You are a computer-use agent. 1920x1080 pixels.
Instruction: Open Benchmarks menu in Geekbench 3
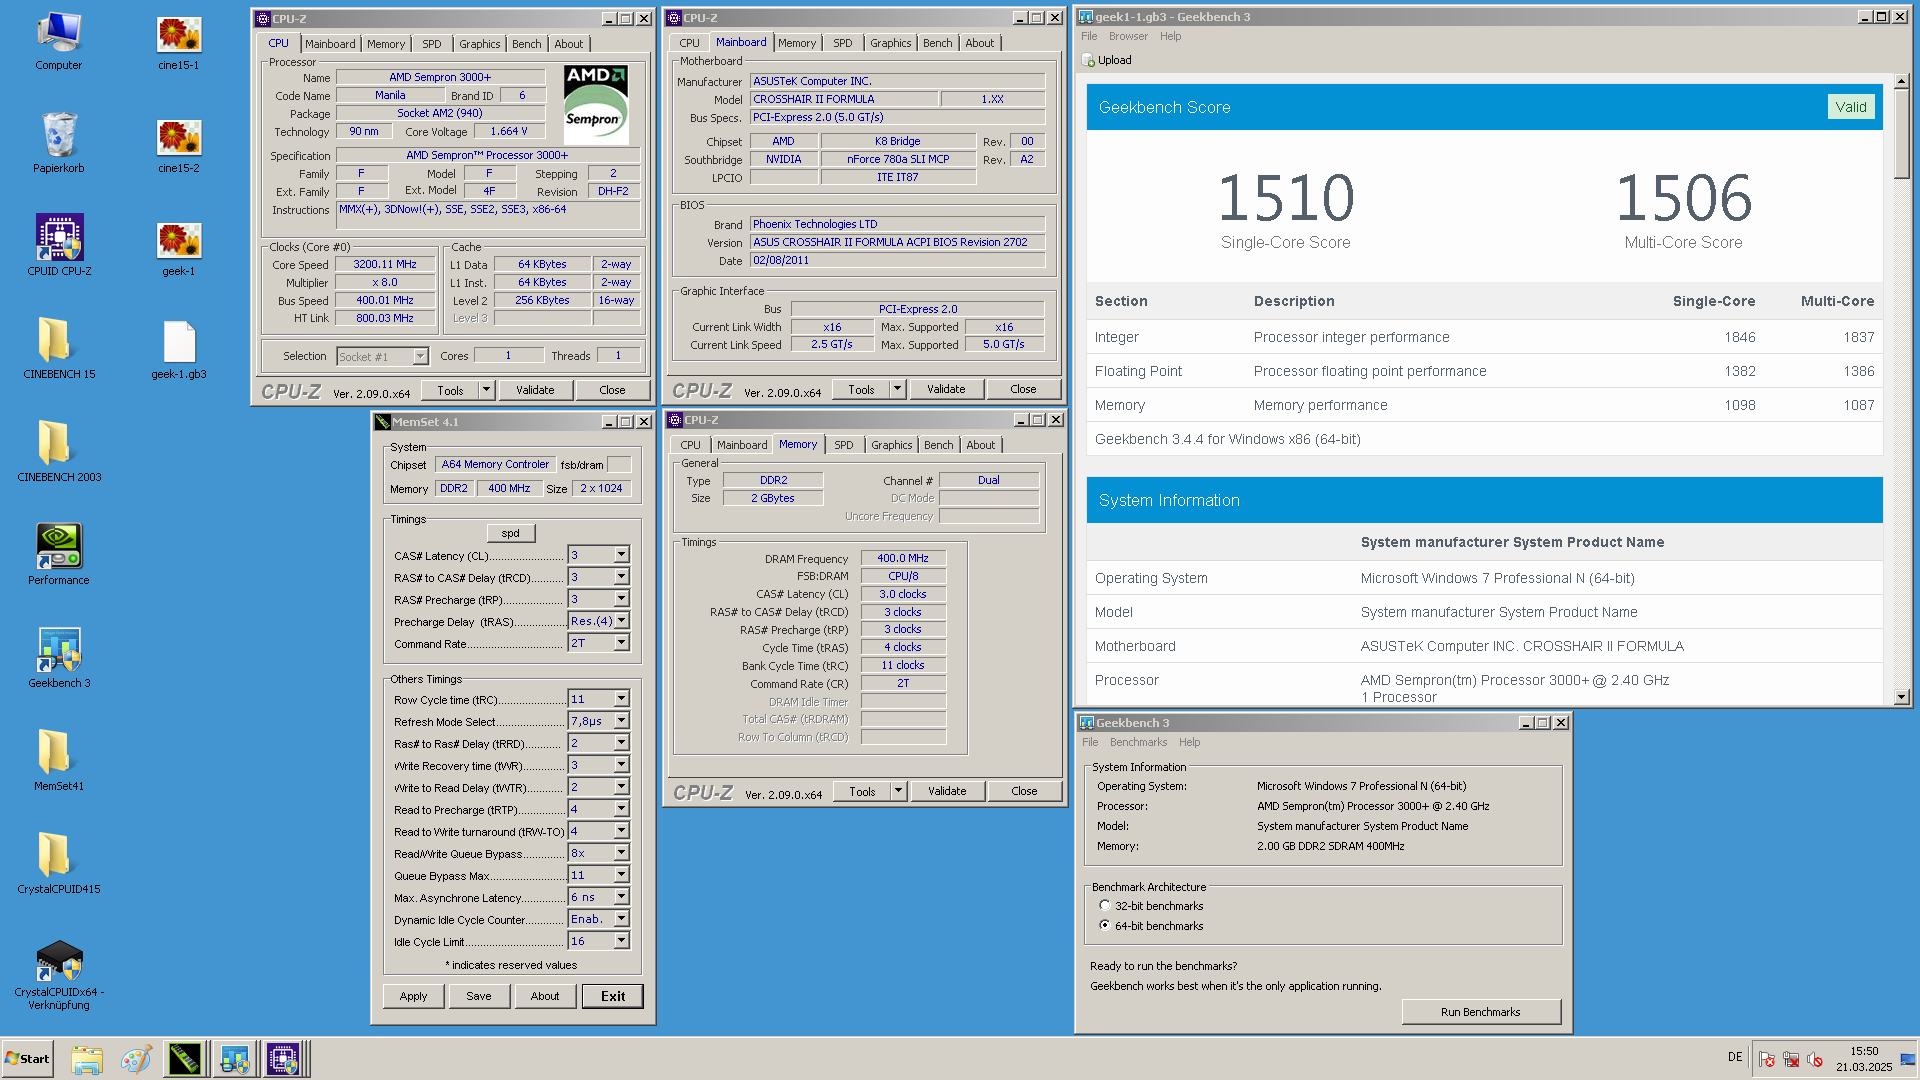tap(1138, 742)
